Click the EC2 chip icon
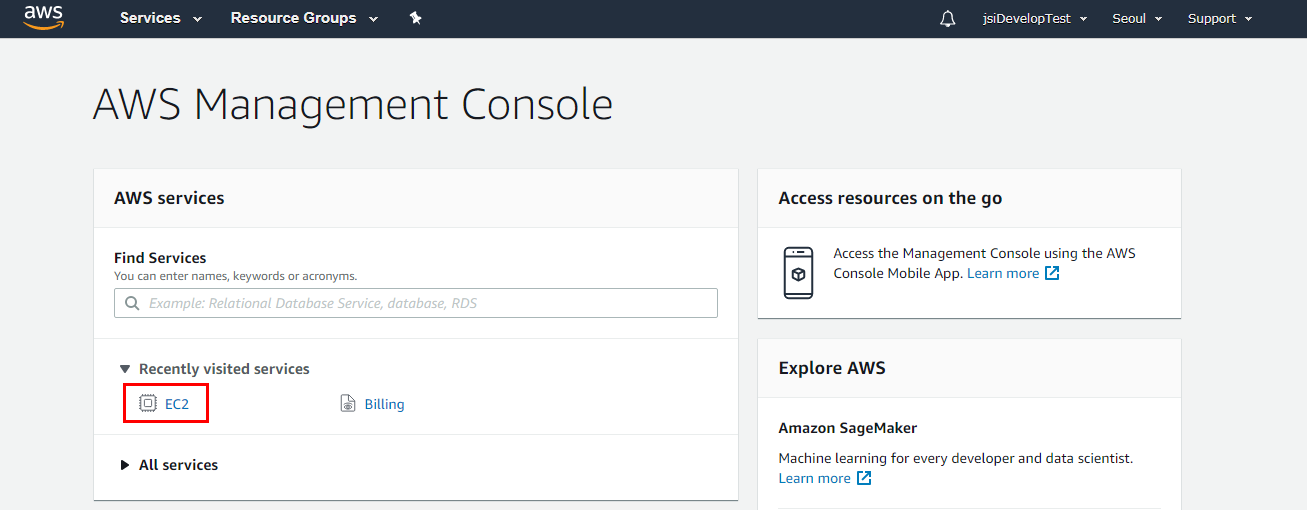Screen dimensions: 1307x510 (x=148, y=404)
